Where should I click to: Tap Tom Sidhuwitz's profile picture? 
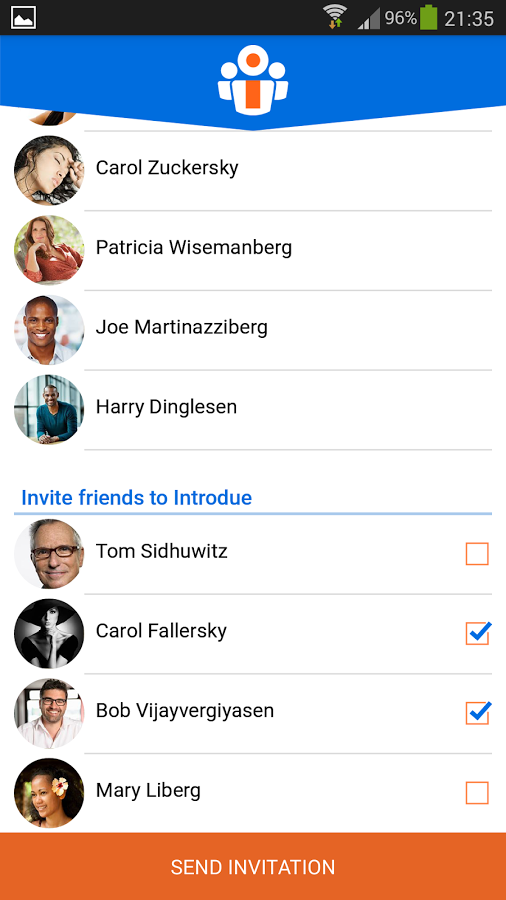coord(49,554)
